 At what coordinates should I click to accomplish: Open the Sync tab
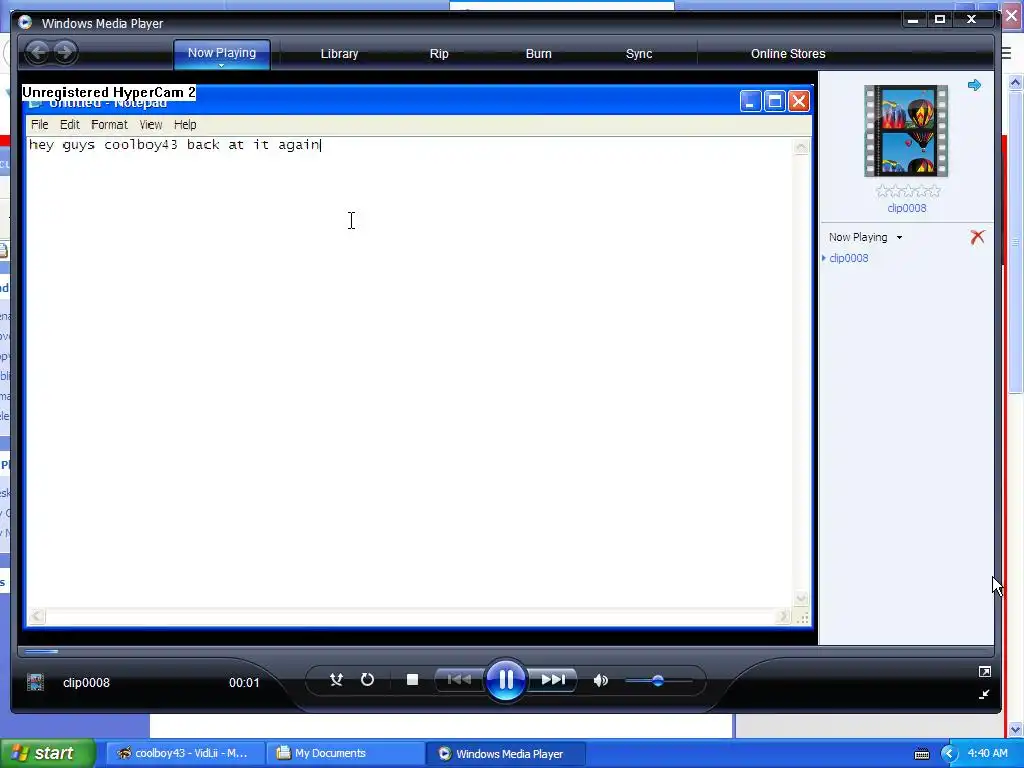pos(639,54)
